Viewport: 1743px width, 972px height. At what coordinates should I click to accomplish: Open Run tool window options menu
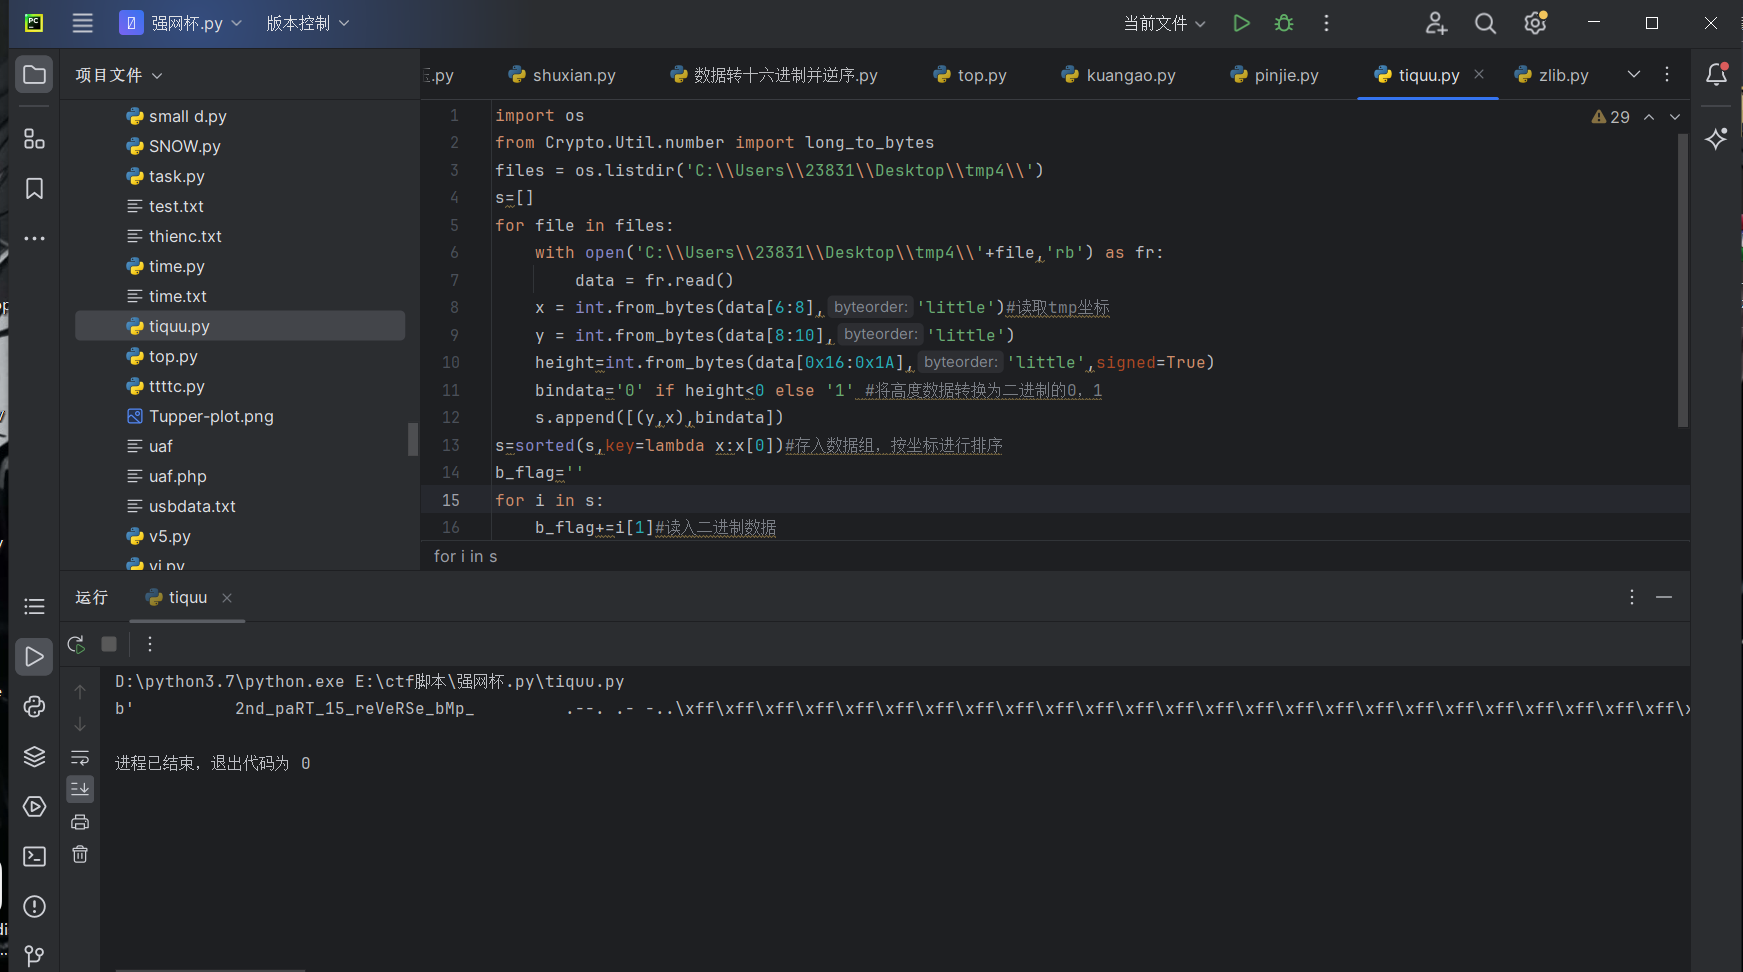1632,597
